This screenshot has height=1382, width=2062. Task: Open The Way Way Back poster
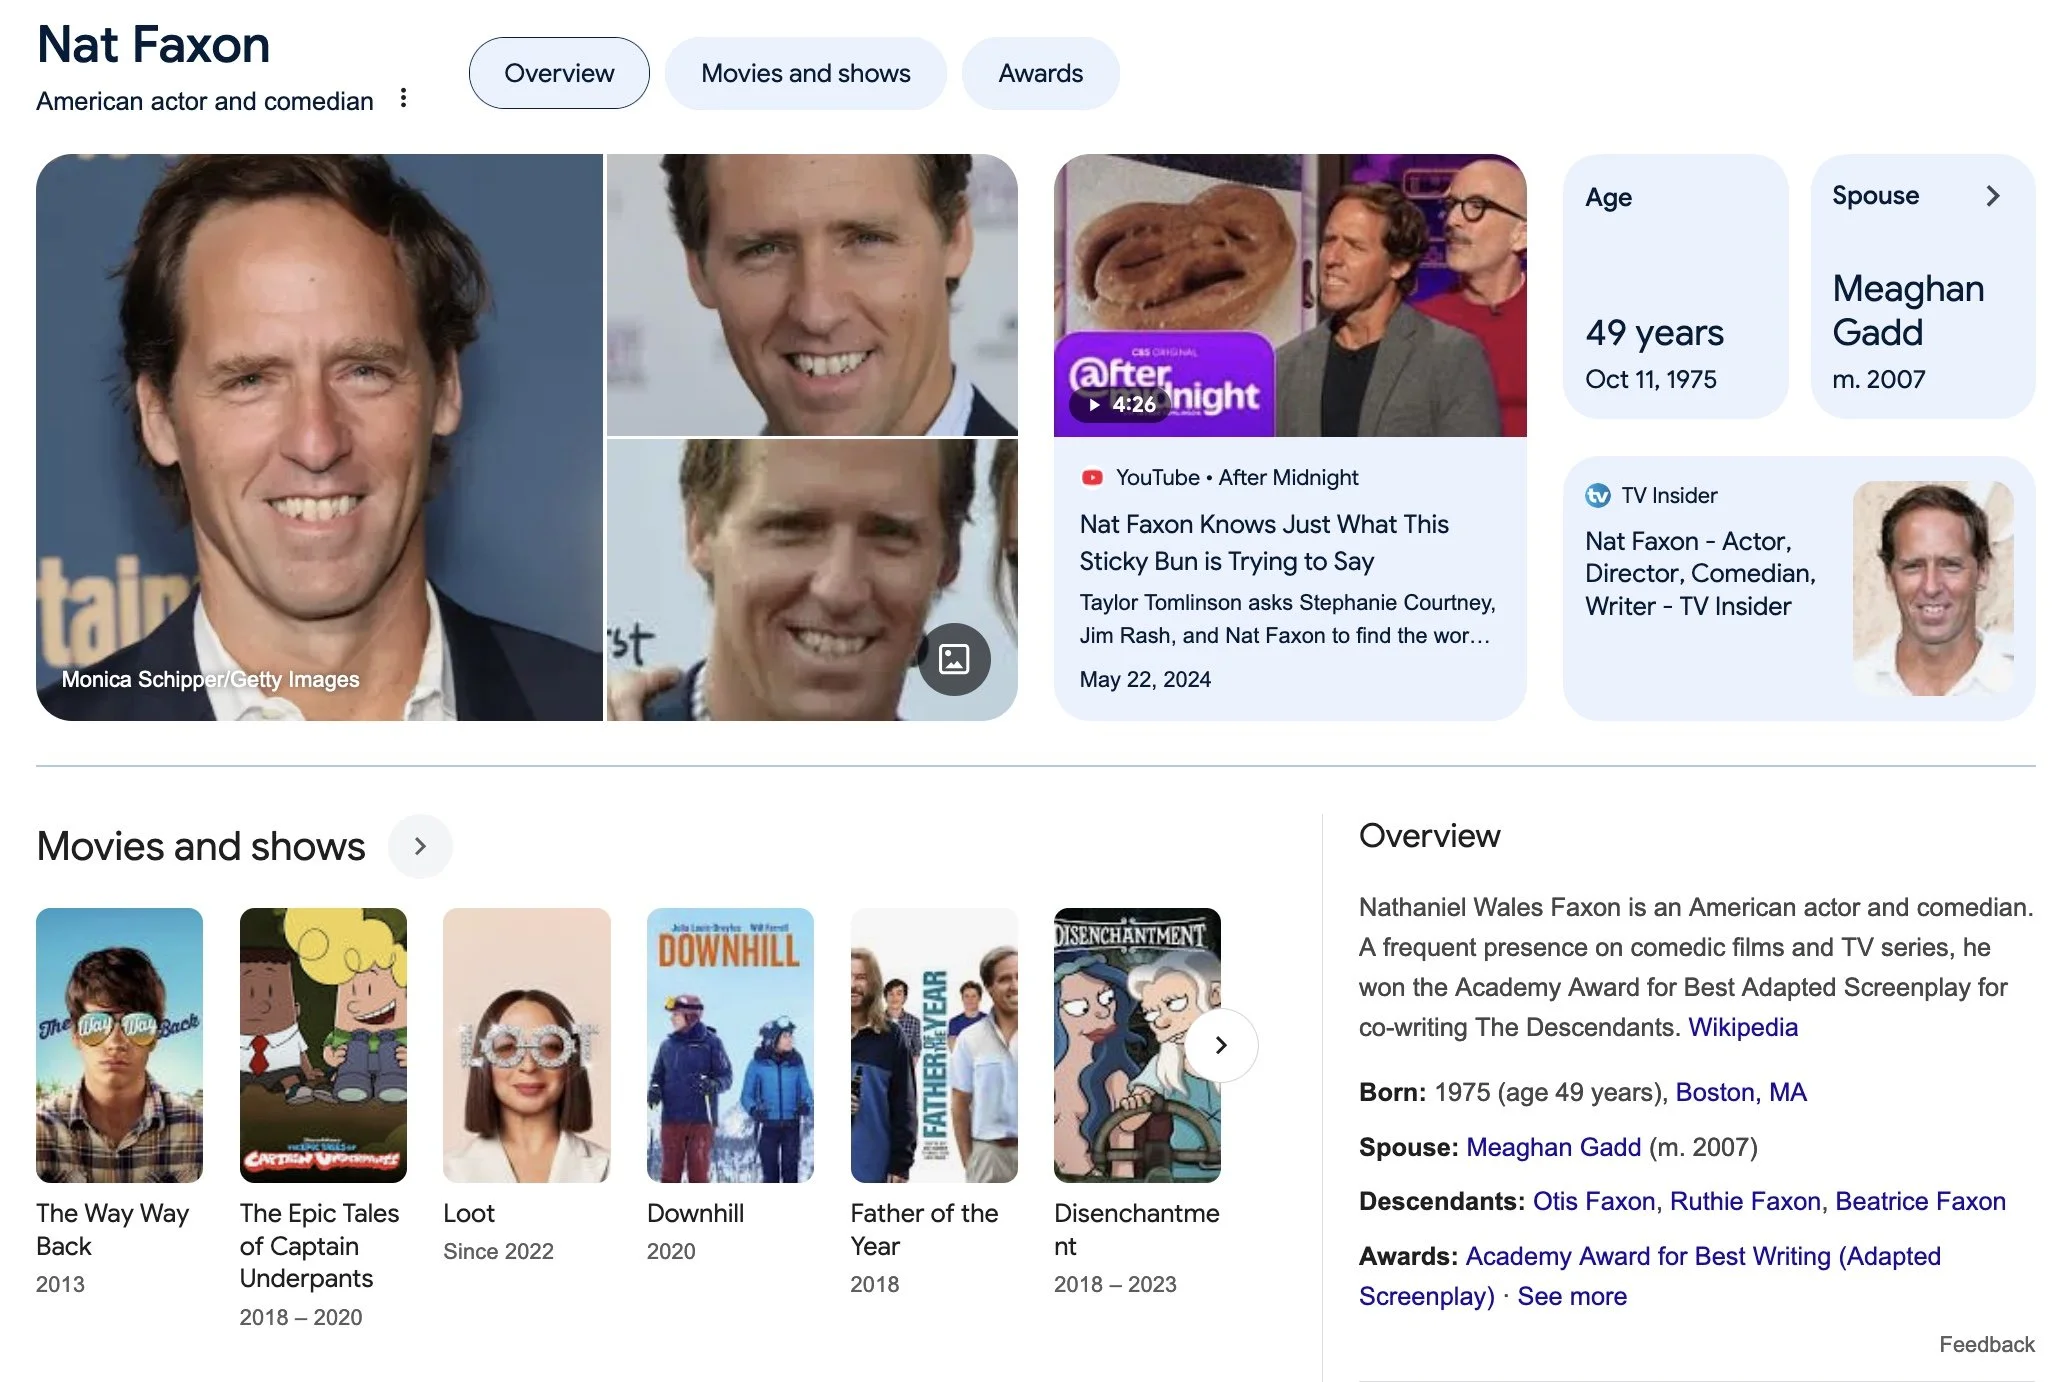click(x=119, y=1045)
